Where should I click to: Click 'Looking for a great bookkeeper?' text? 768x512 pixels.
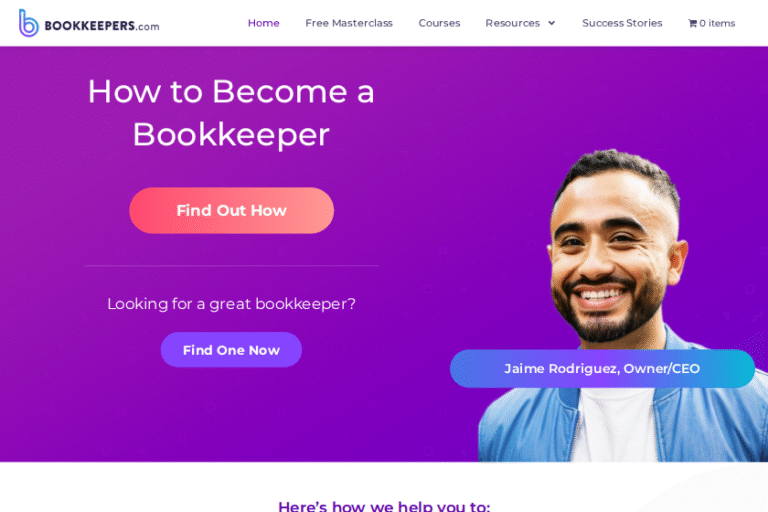click(x=231, y=304)
